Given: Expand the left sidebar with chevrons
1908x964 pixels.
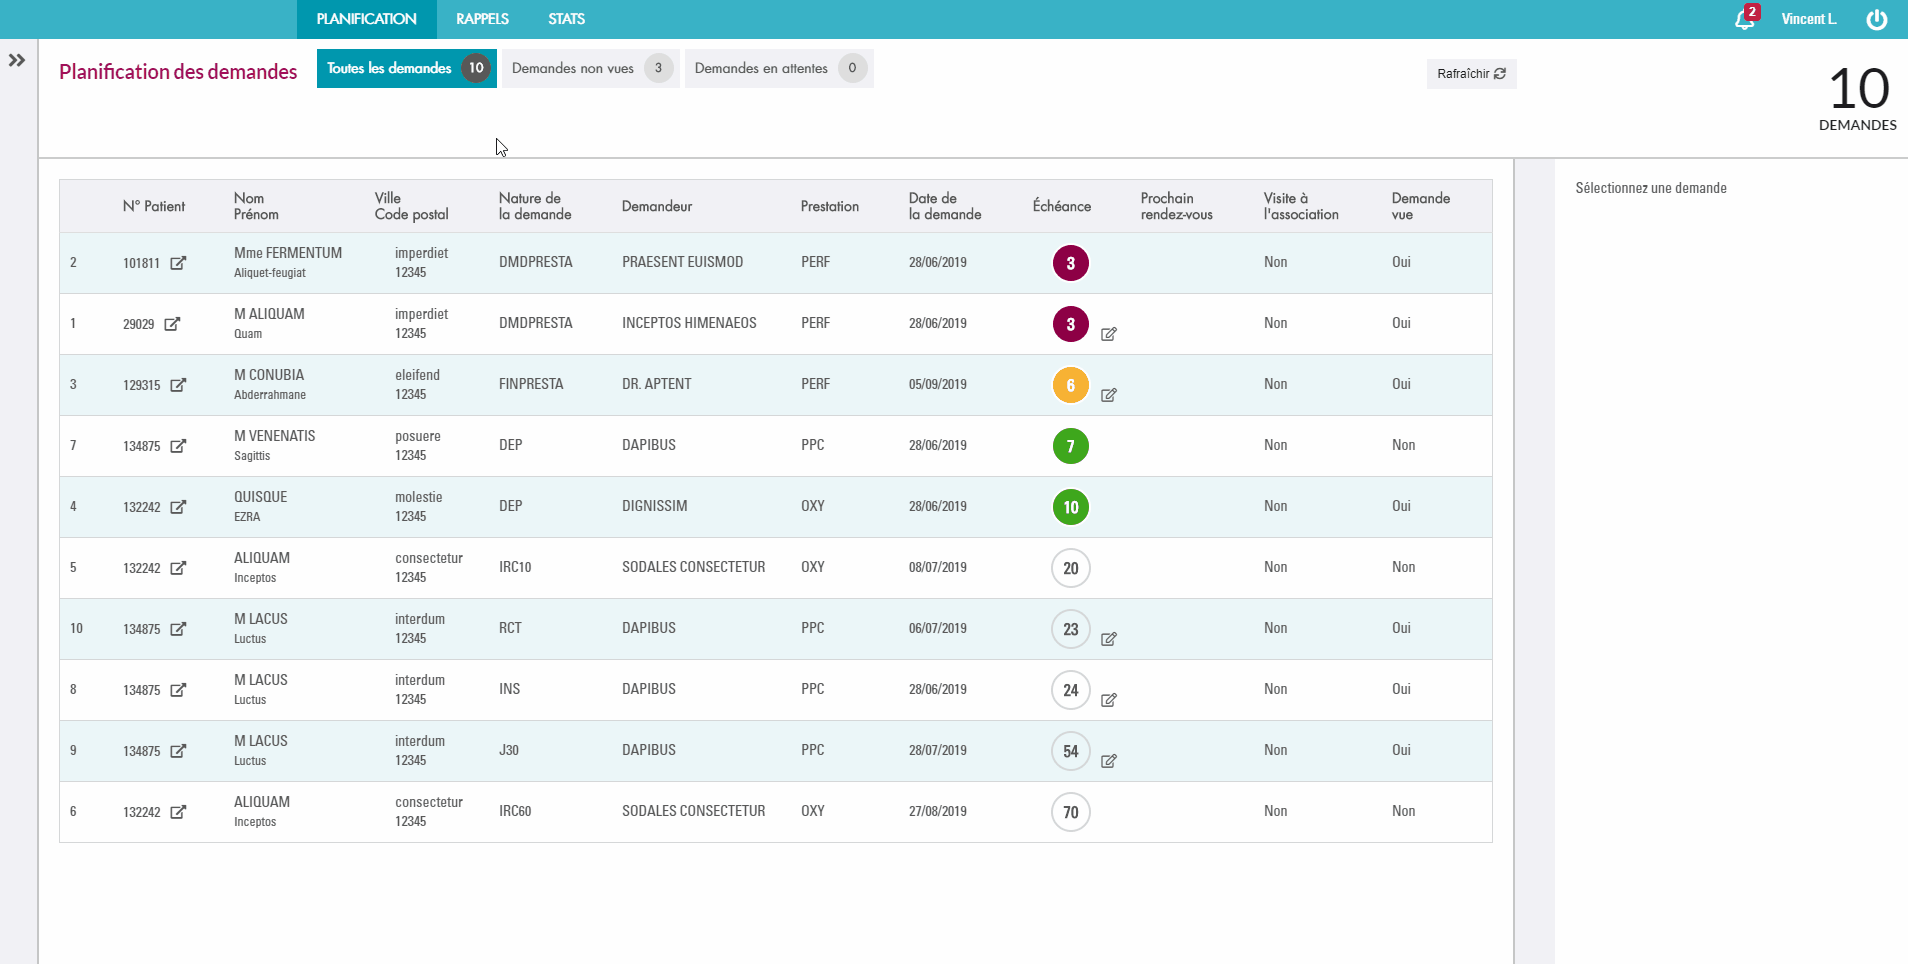Looking at the screenshot, I should click(17, 60).
